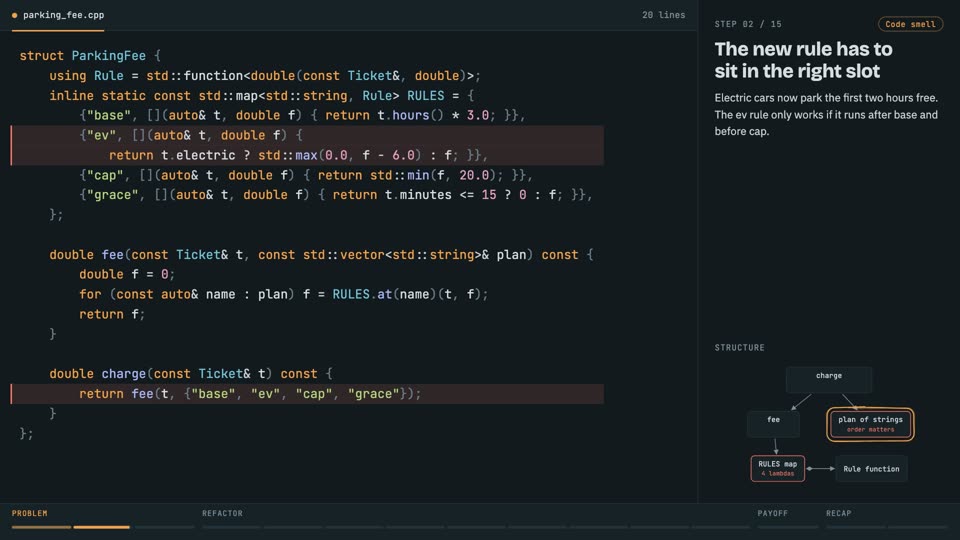The width and height of the screenshot is (960, 540).
Task: Click the completed first step segment under PROBLEM
Action: 42,527
